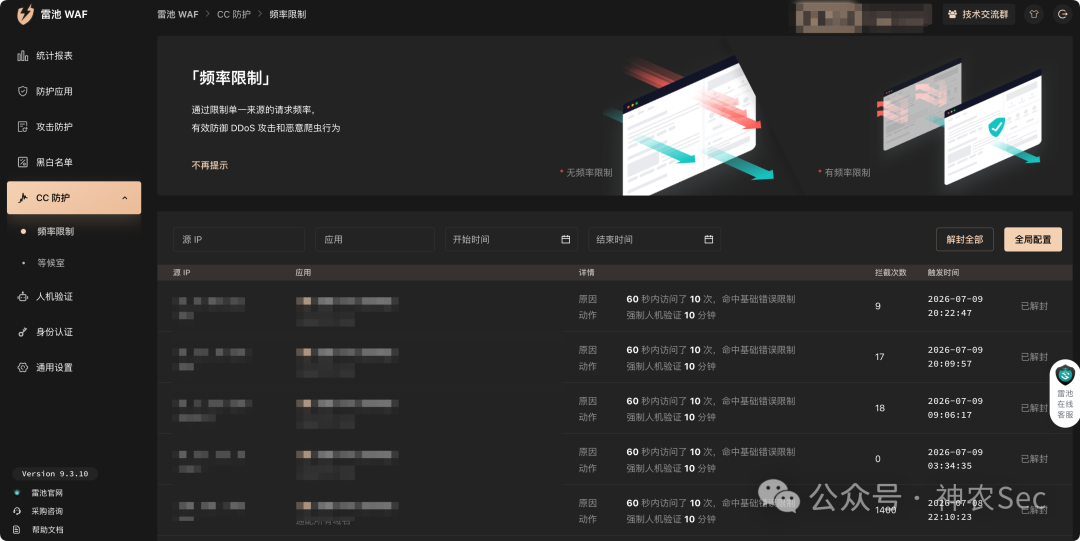Click the timestamp 2026-07-09 03:34:35

[955, 460]
